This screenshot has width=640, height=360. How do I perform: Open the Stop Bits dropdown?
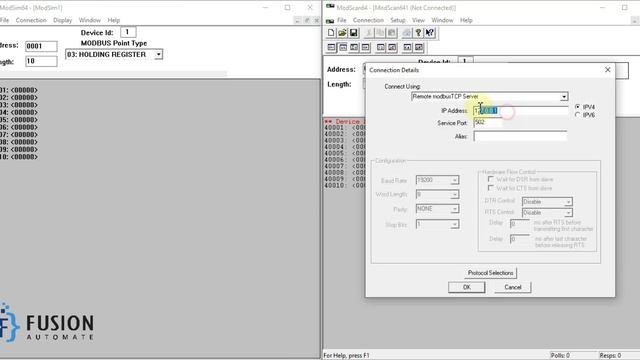coord(454,224)
